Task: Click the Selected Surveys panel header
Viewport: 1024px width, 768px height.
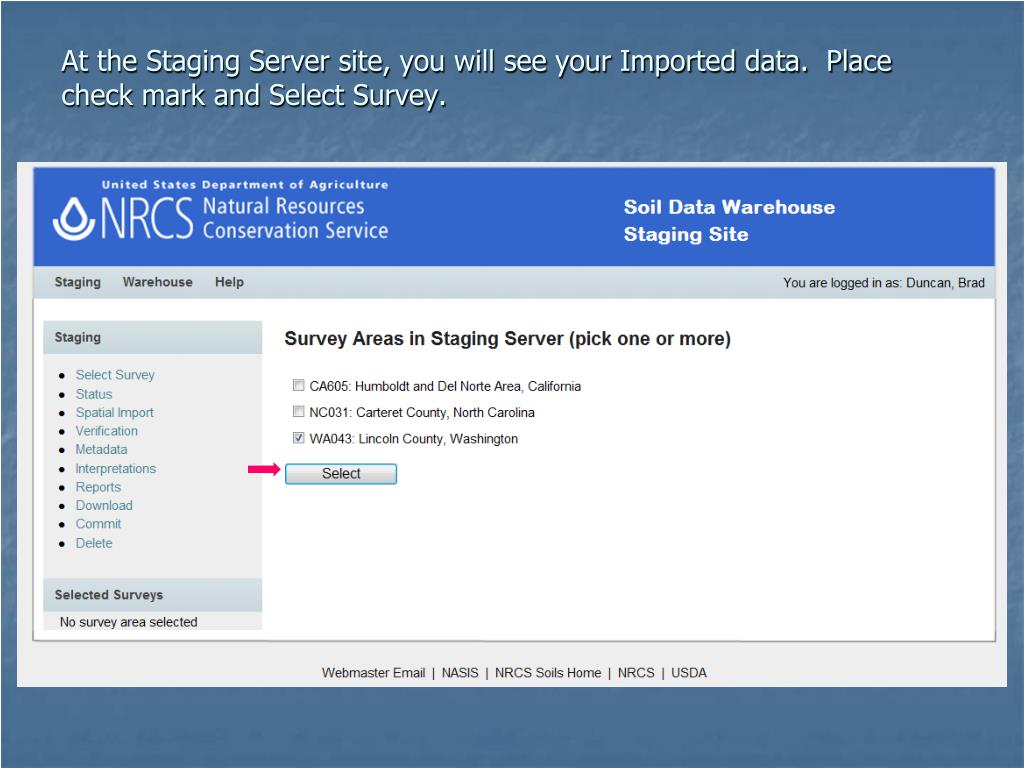Action: (x=153, y=595)
